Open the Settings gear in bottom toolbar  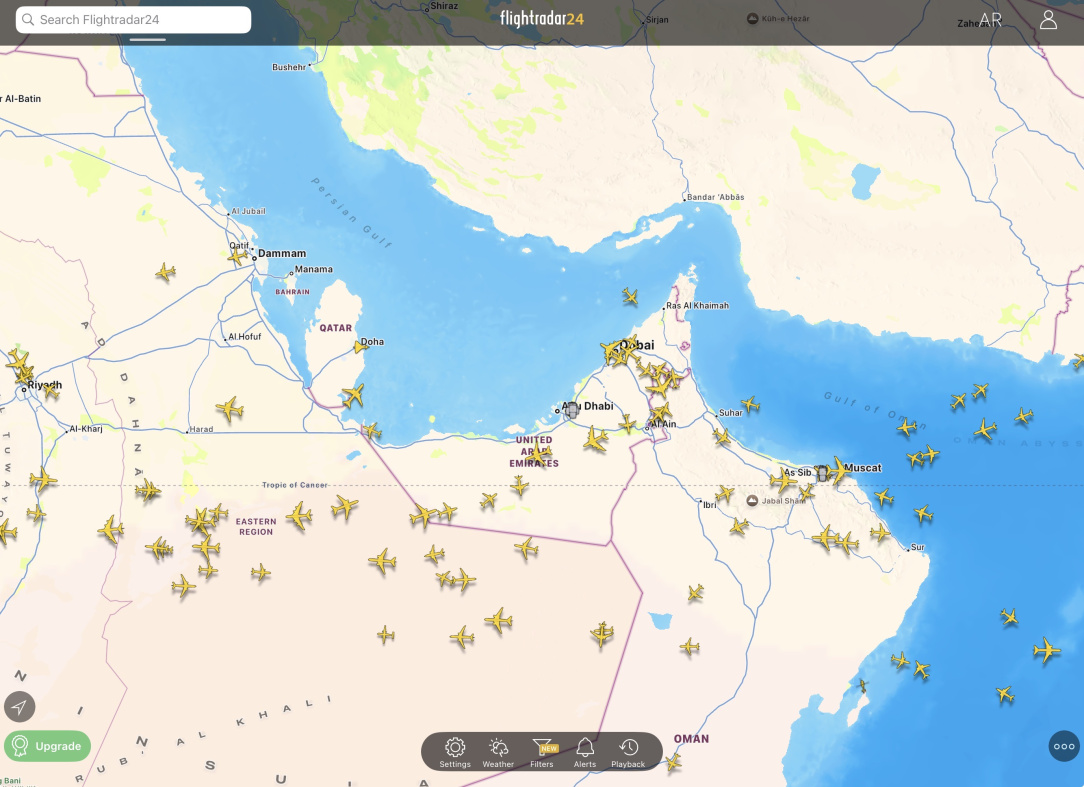tap(455, 752)
